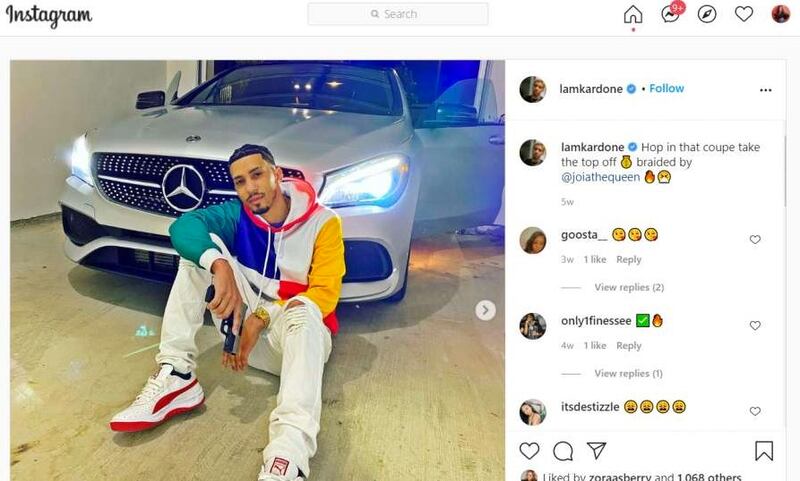Viewport: 800px width, 481px height.
Task: Follow the lamkardone account
Action: click(x=666, y=88)
